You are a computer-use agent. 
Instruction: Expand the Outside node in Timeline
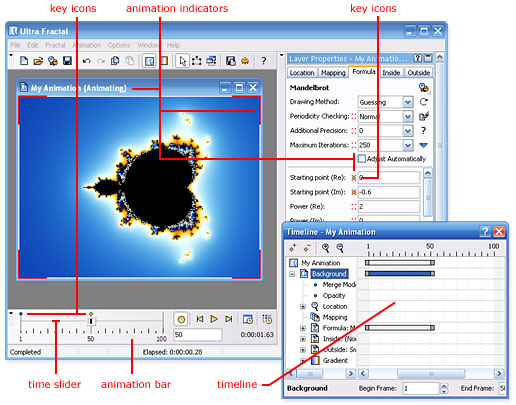tap(303, 350)
